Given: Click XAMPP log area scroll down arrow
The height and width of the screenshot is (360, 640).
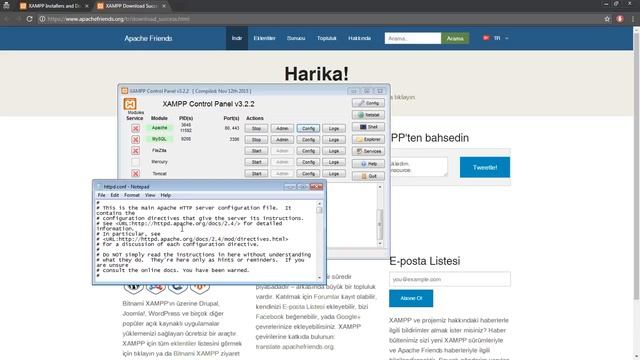Looking at the screenshot, I should click(x=380, y=244).
